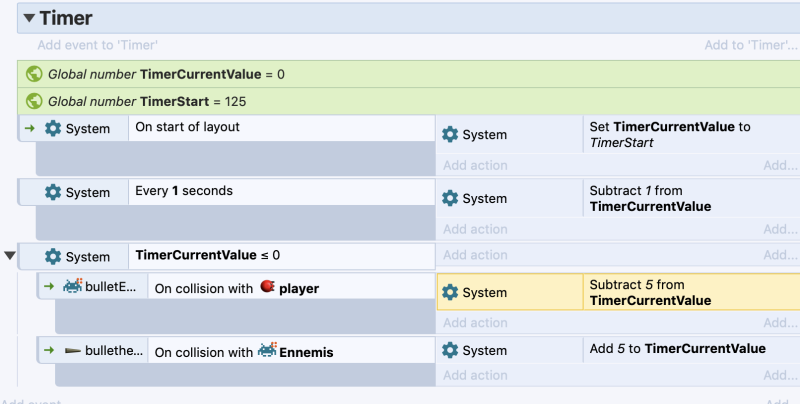Click Add action next to TimerCurrentValue ≤ 0
This screenshot has width=800, height=404.
pyautogui.click(x=475, y=255)
